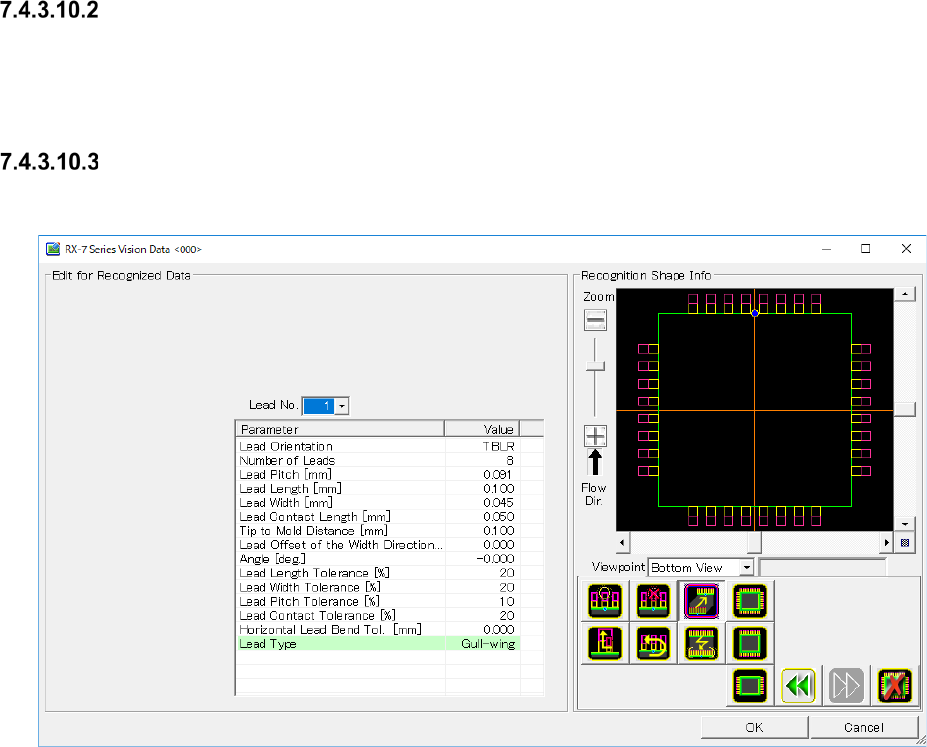Click the zoom in plus button

pos(596,436)
